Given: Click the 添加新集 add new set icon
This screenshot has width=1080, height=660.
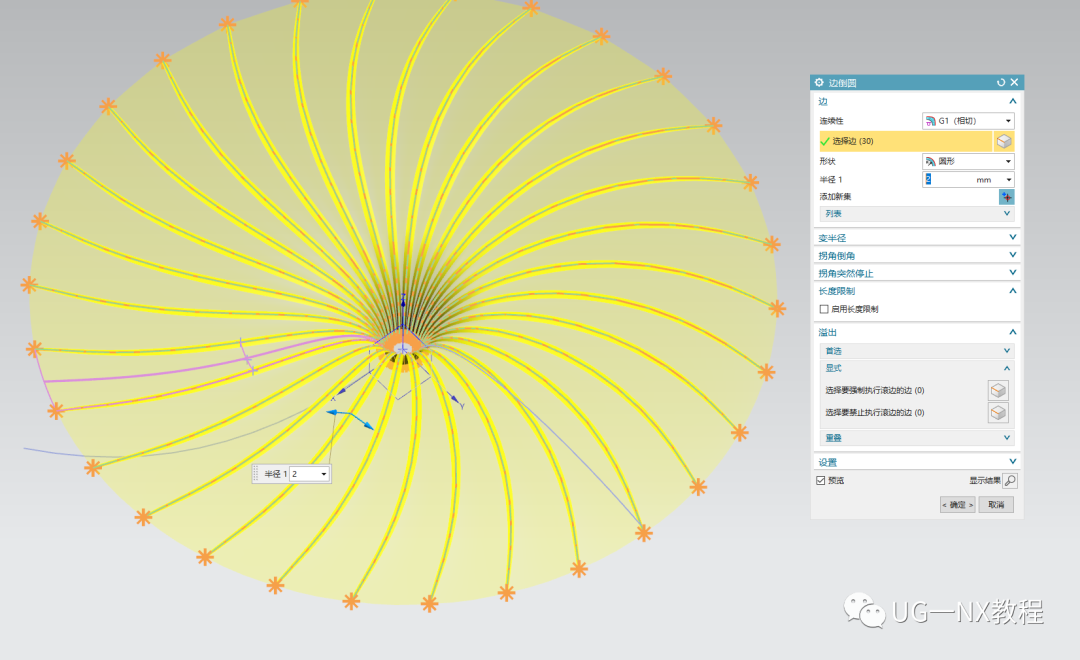Looking at the screenshot, I should click(1006, 197).
